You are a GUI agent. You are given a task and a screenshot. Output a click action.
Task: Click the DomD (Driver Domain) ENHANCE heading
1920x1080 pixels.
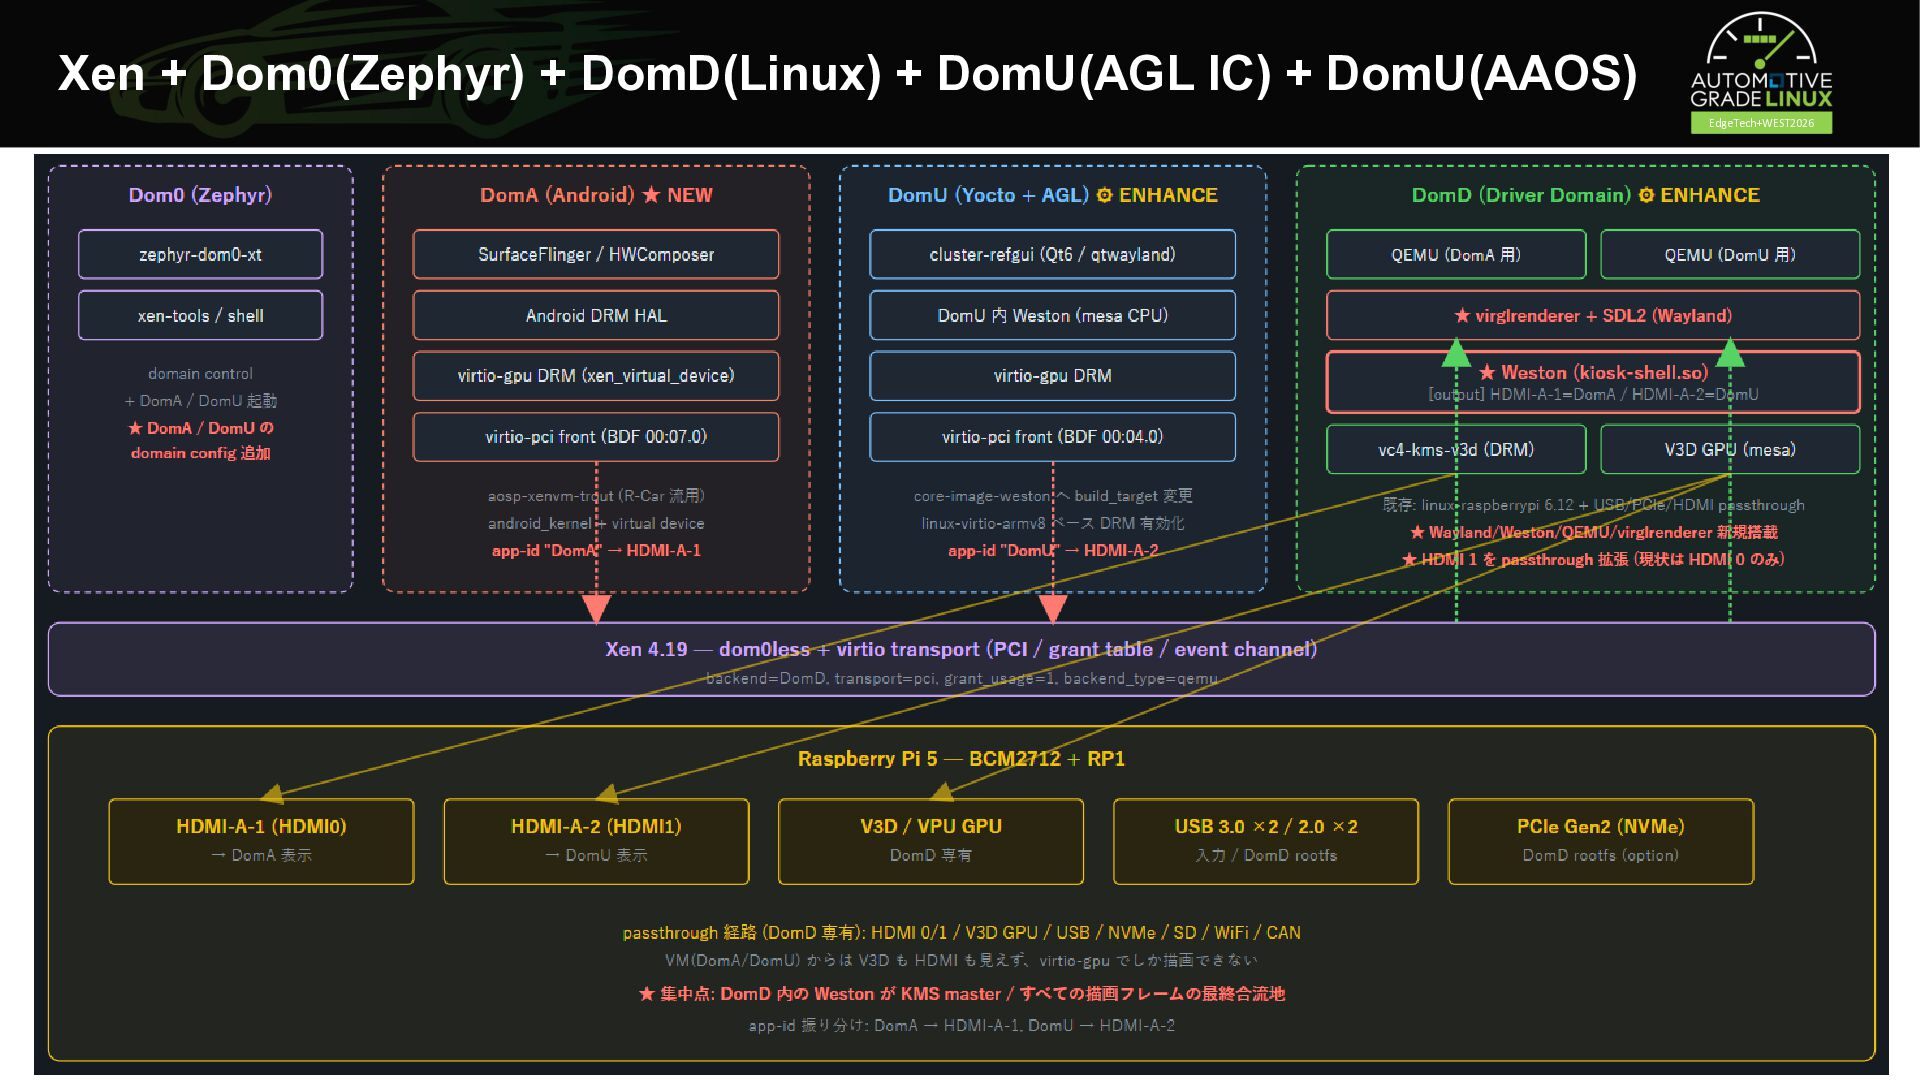coord(1585,195)
